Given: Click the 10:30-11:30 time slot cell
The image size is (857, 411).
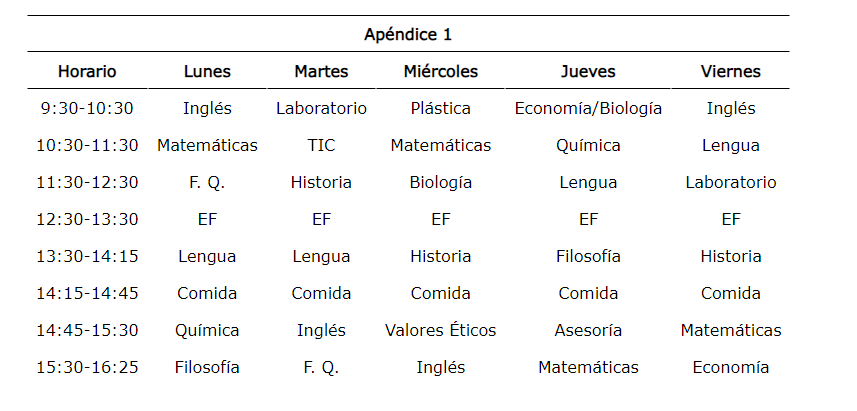Looking at the screenshot, I should click(x=87, y=145).
